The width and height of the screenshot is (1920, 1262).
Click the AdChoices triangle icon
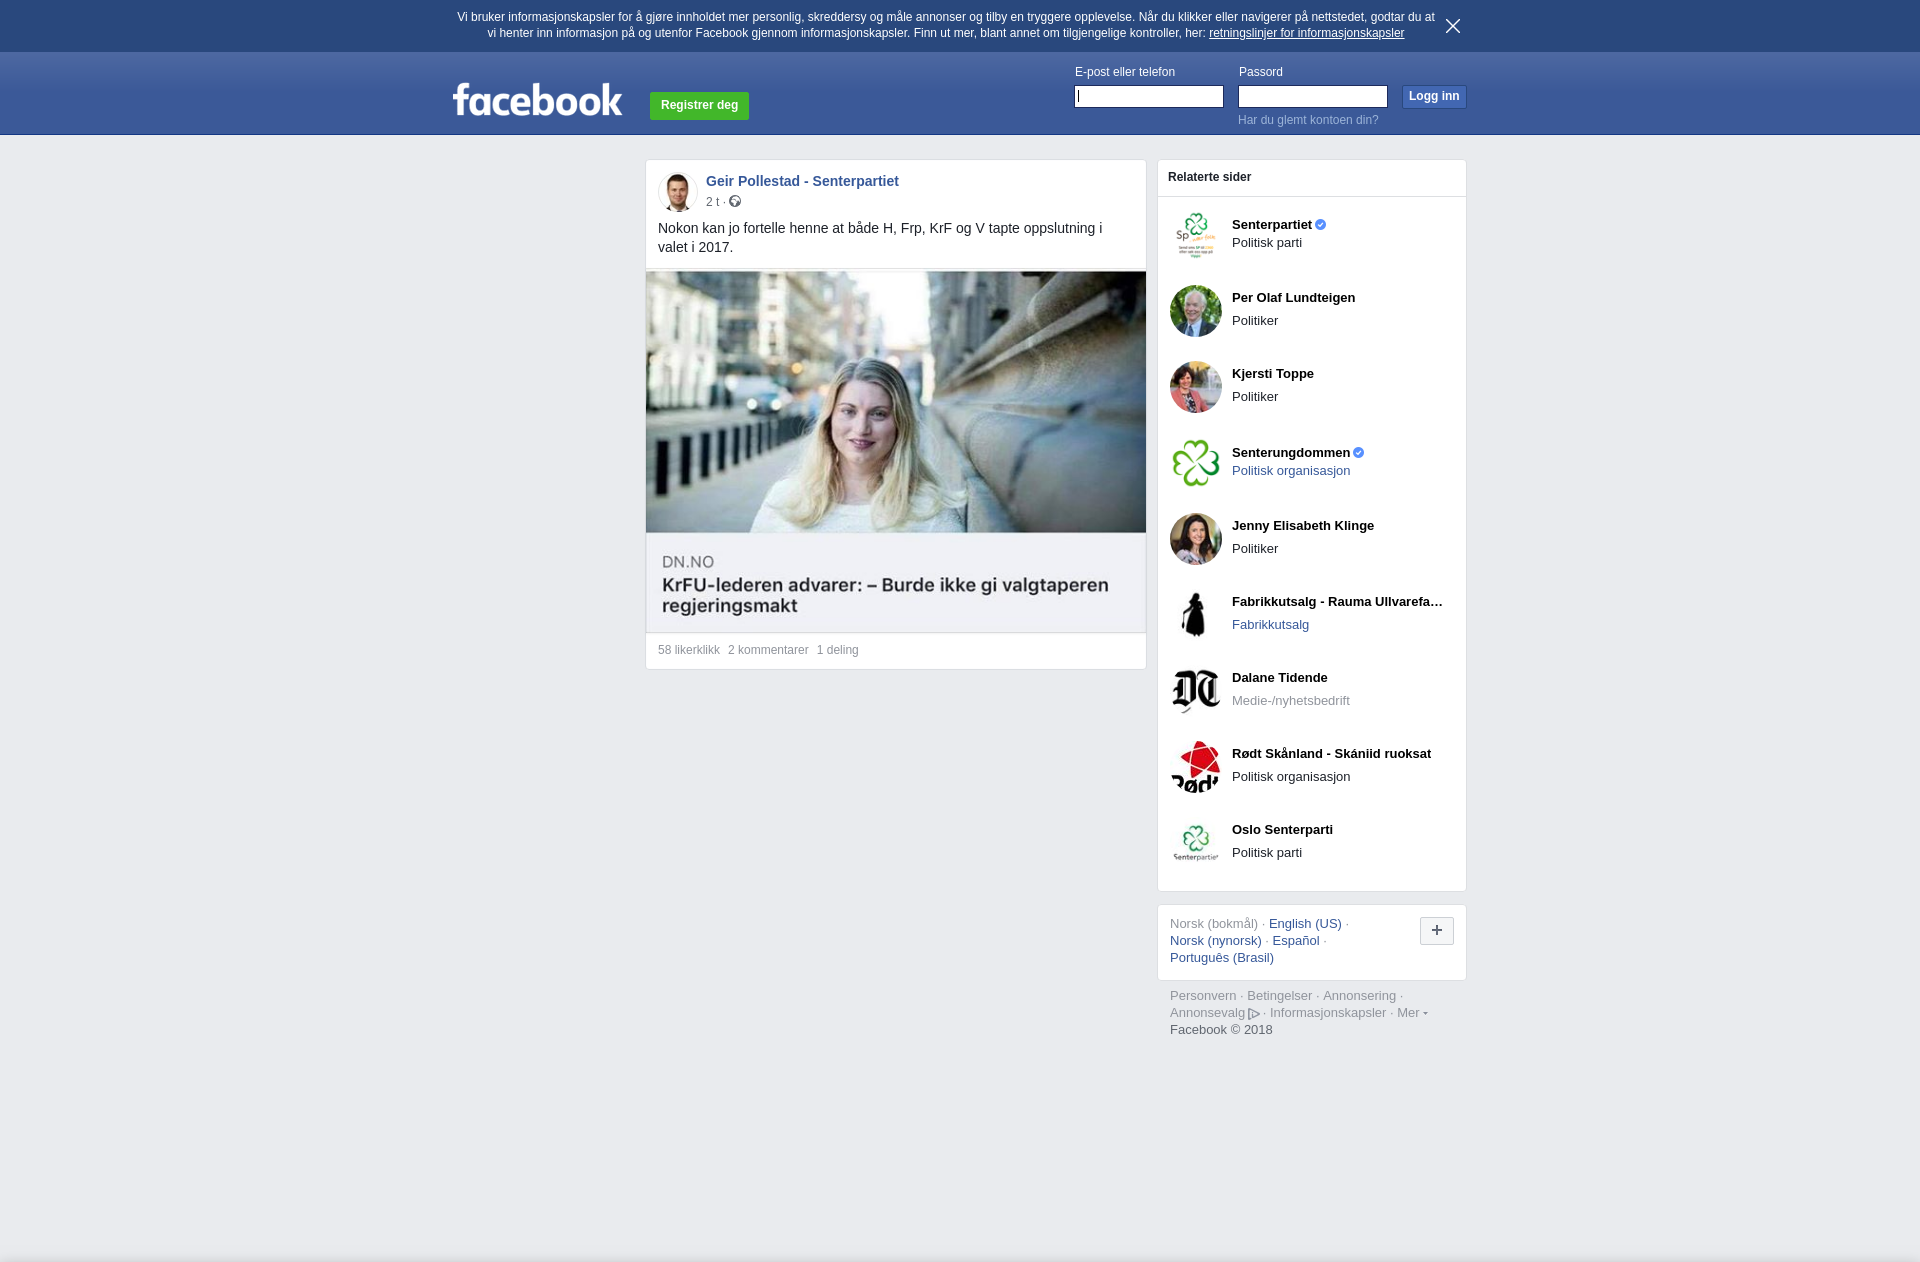click(x=1254, y=1014)
